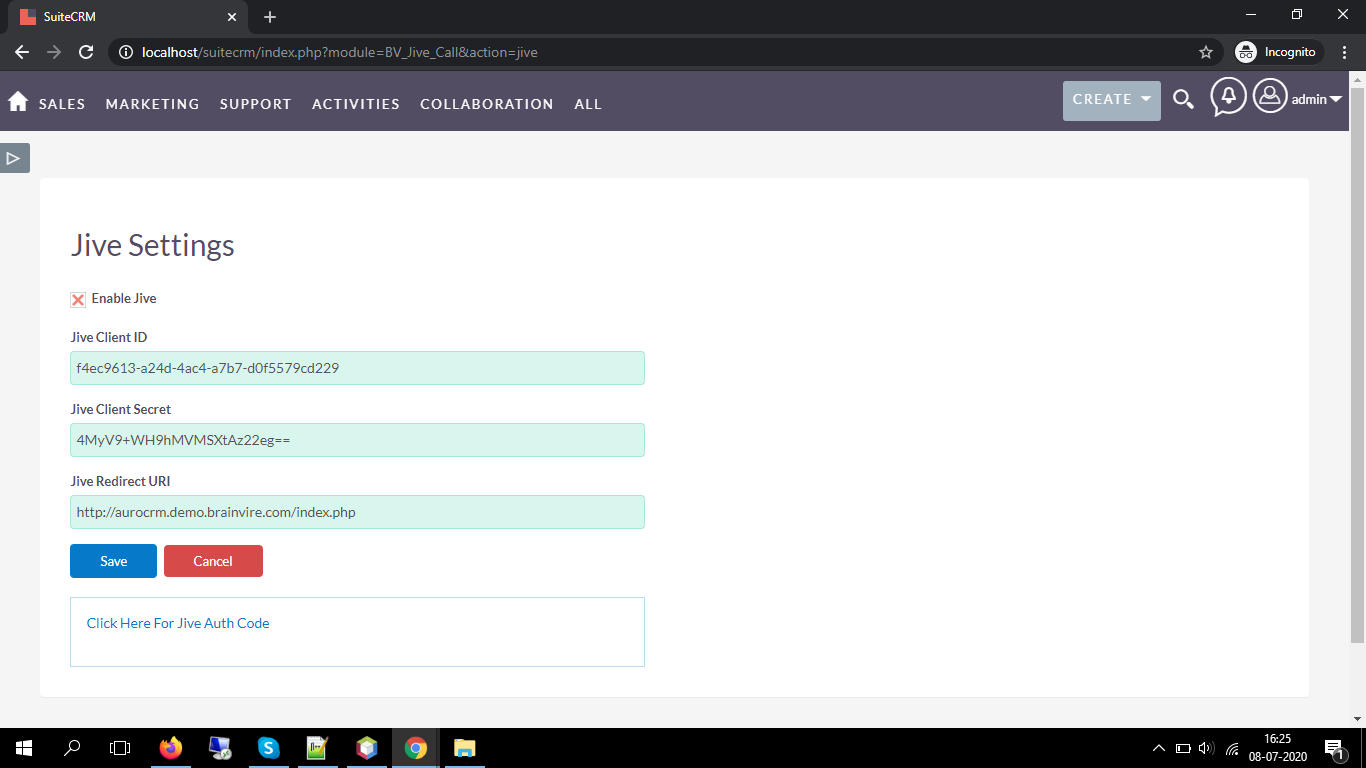View site information icon in address bar

click(126, 52)
